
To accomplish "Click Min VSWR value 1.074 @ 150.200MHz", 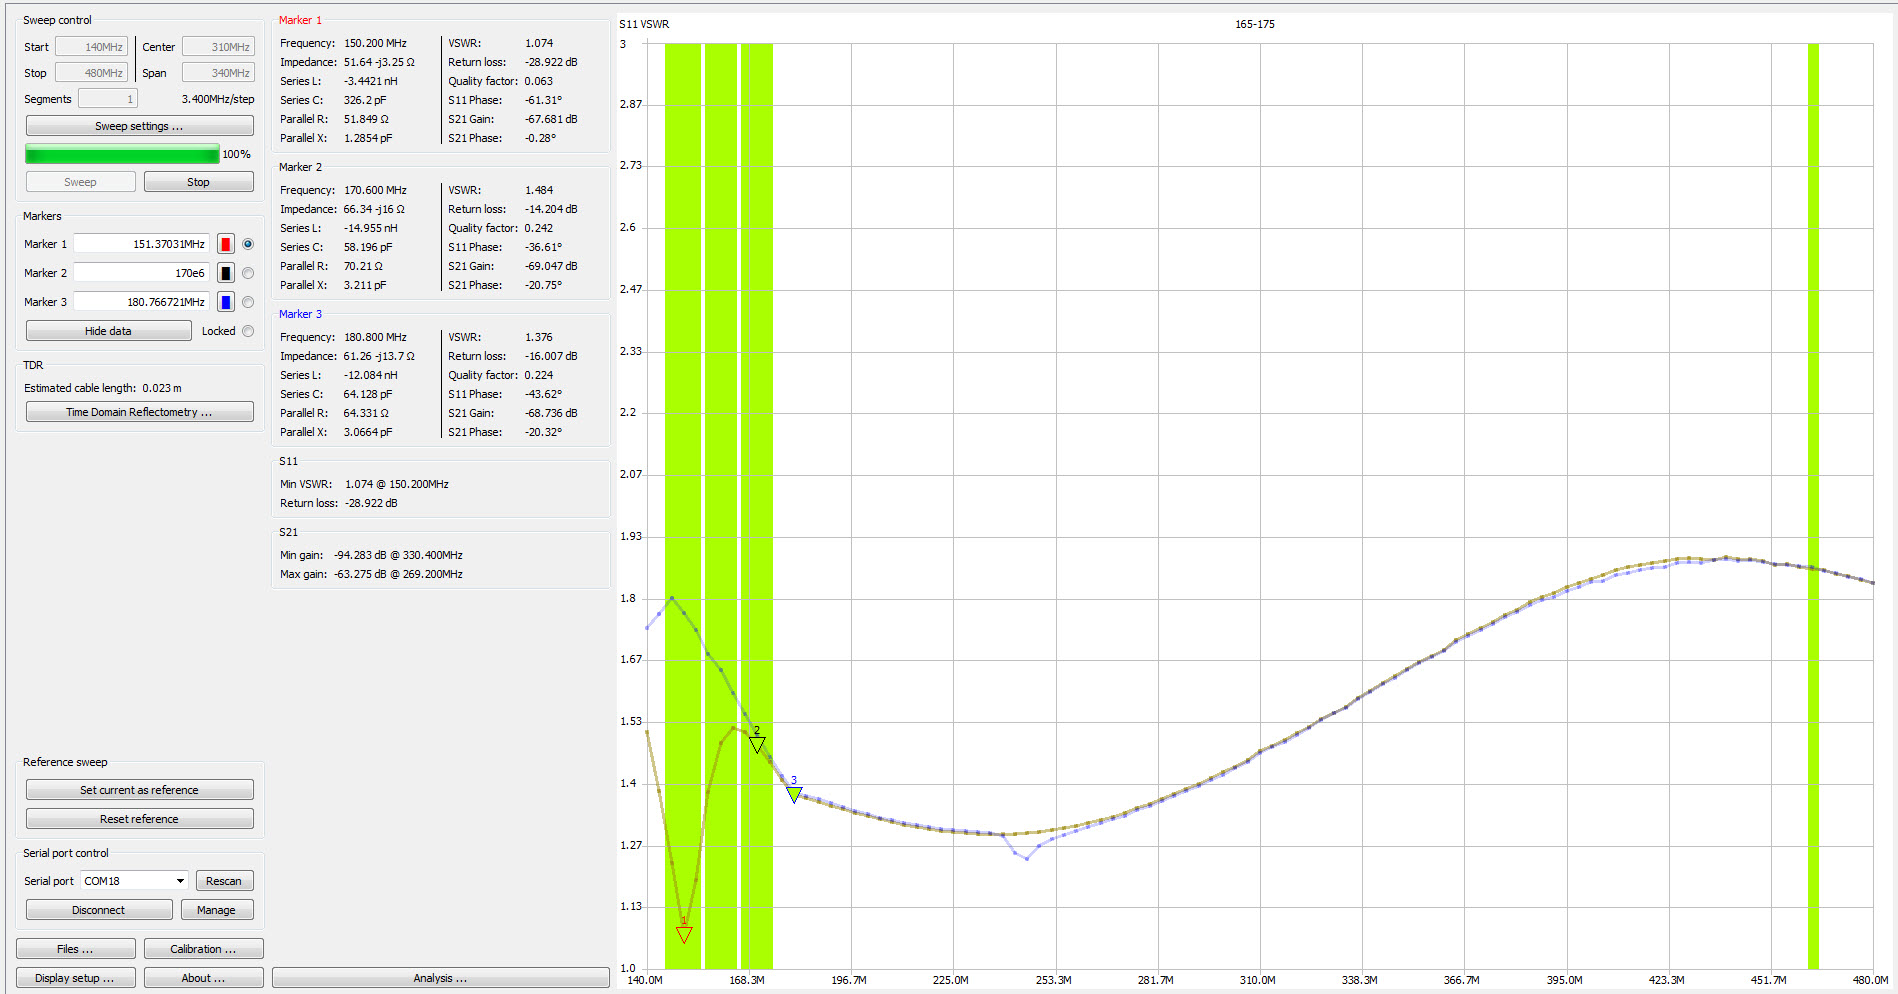I will point(397,484).
